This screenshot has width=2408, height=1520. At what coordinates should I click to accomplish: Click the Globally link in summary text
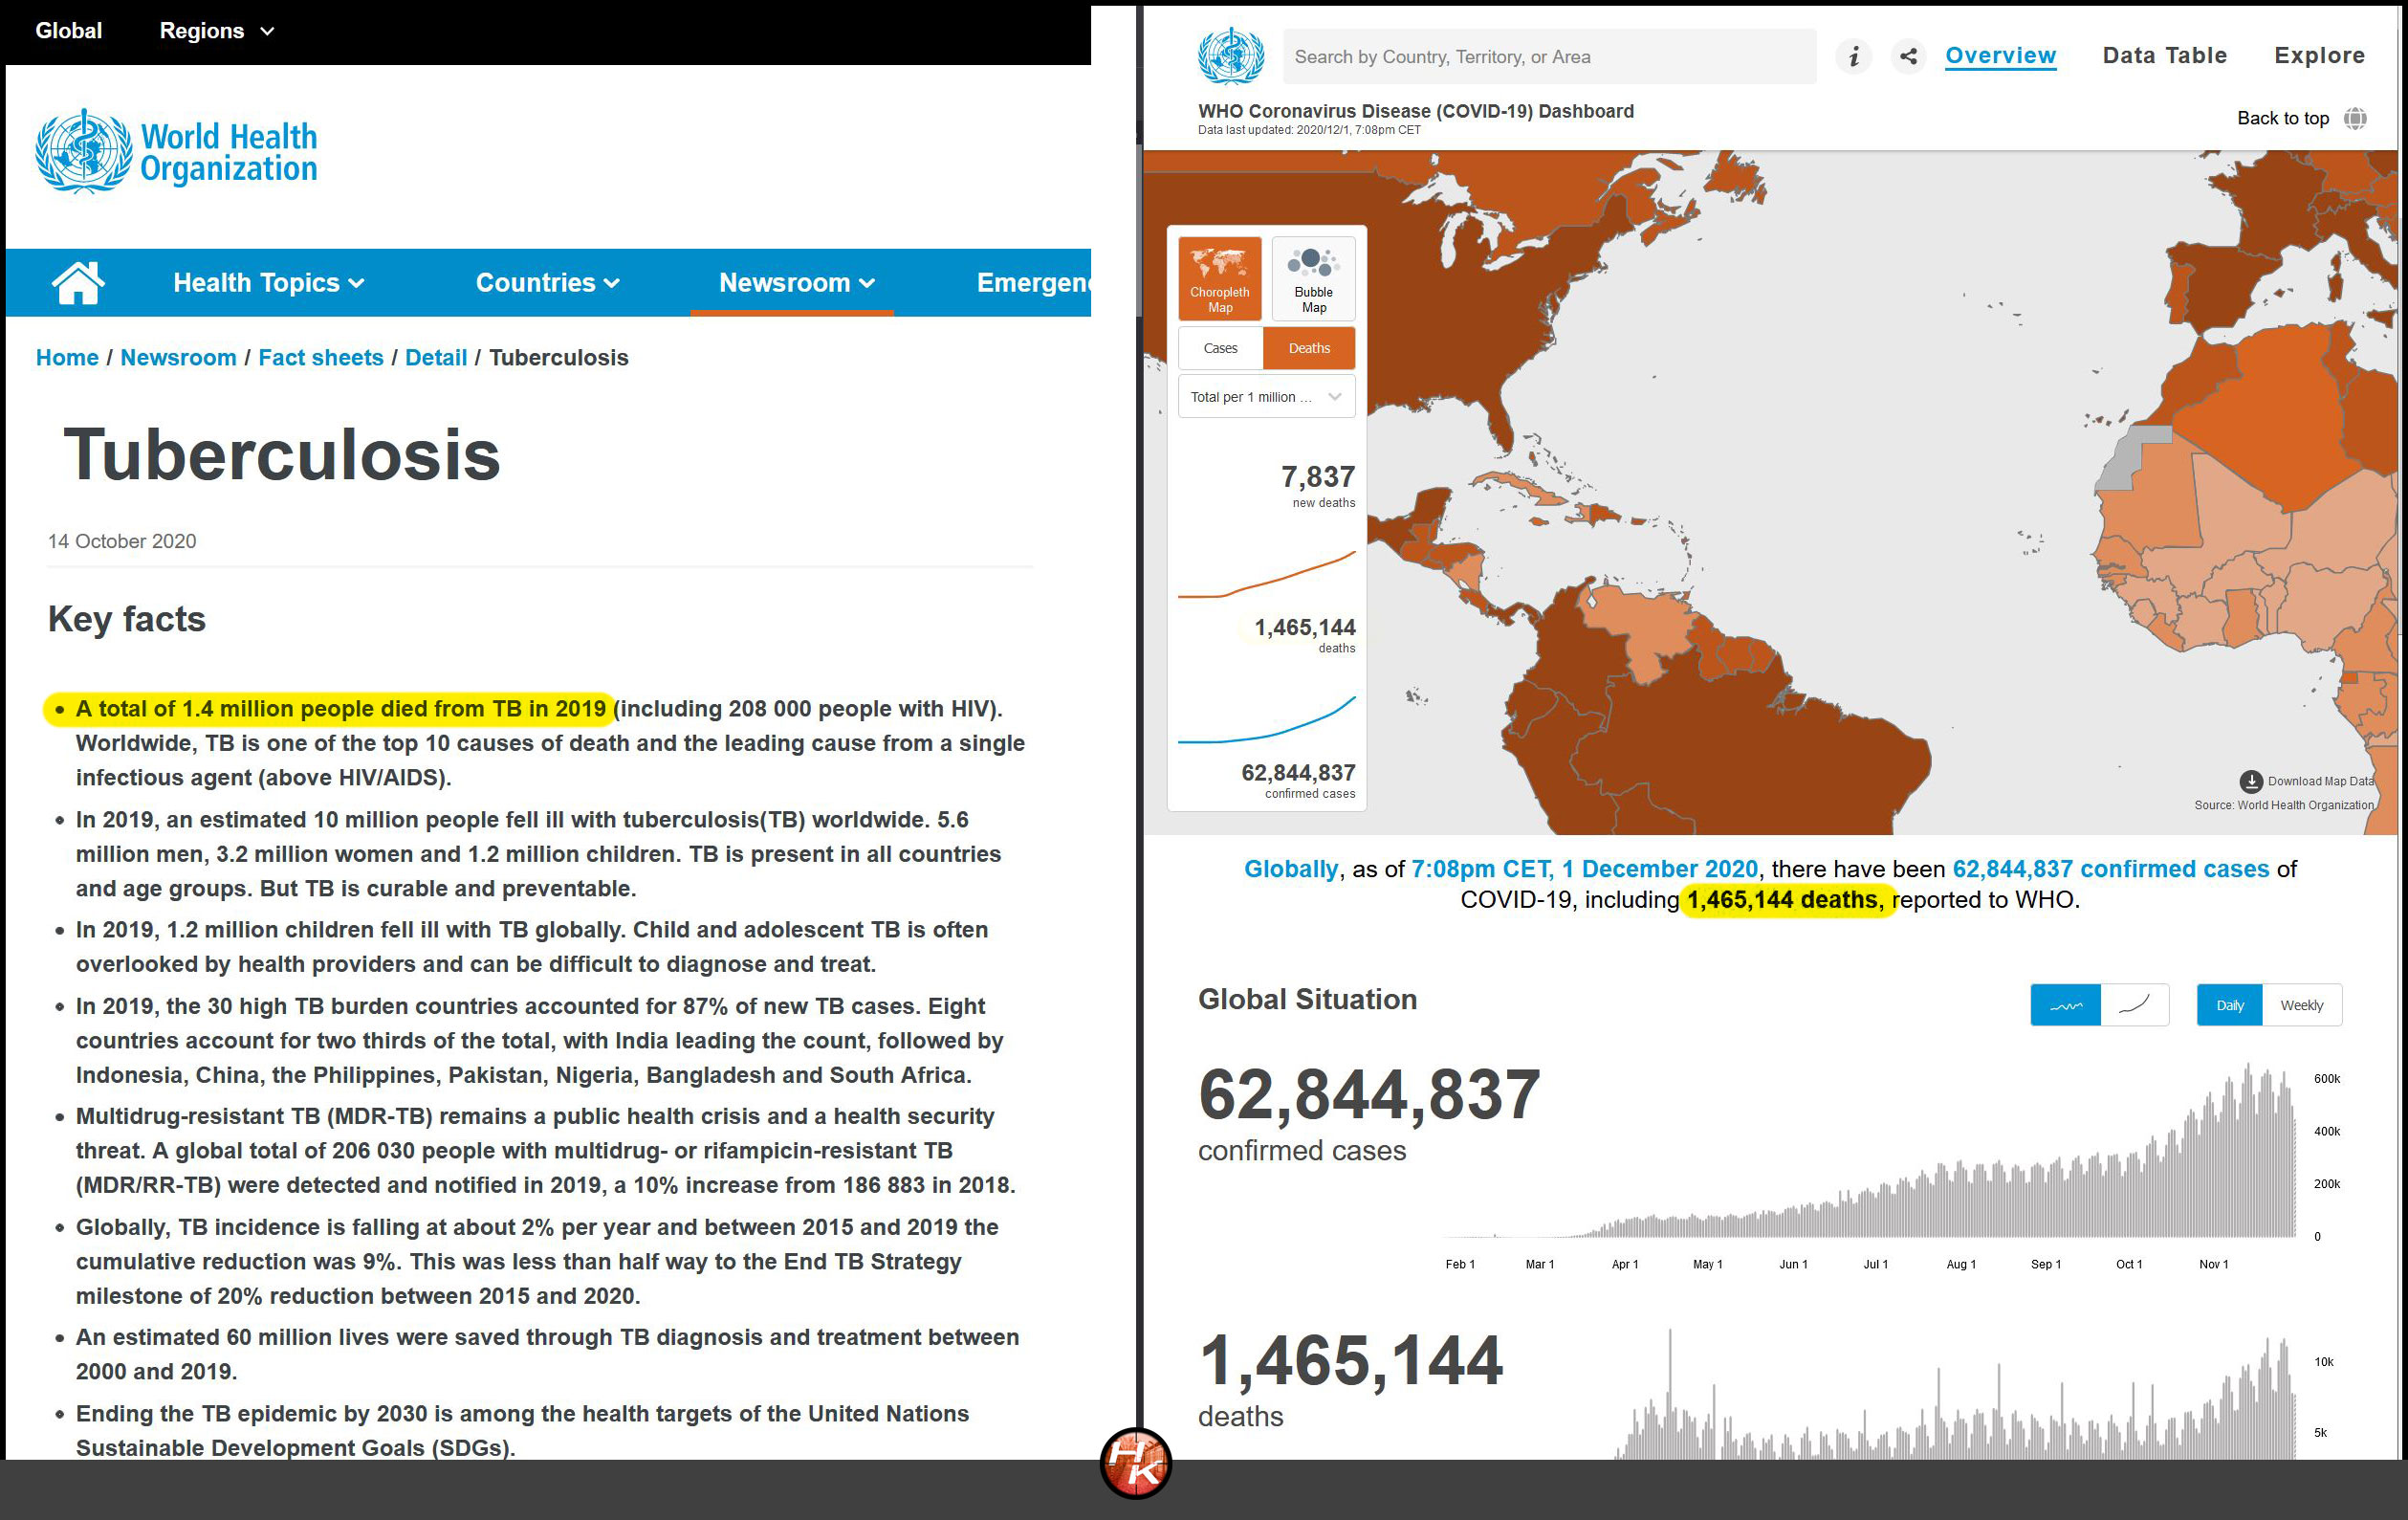(1290, 869)
